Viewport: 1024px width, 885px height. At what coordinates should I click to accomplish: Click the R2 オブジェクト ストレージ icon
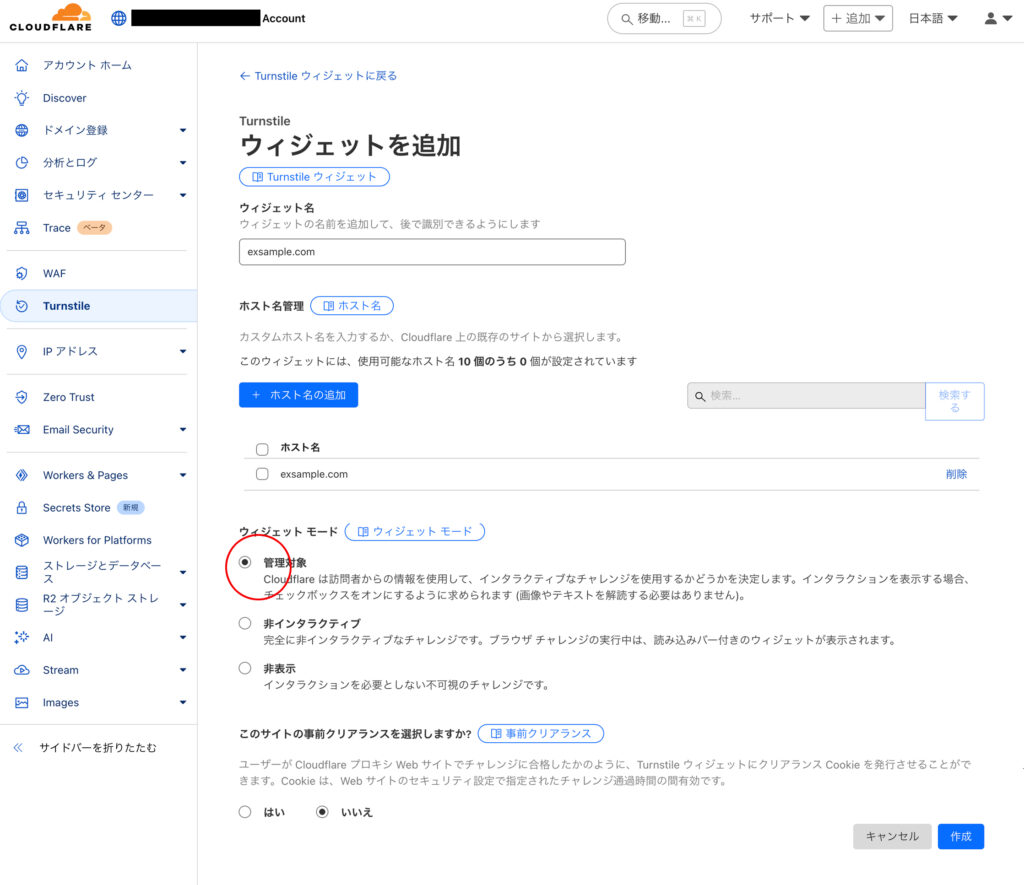[22, 605]
